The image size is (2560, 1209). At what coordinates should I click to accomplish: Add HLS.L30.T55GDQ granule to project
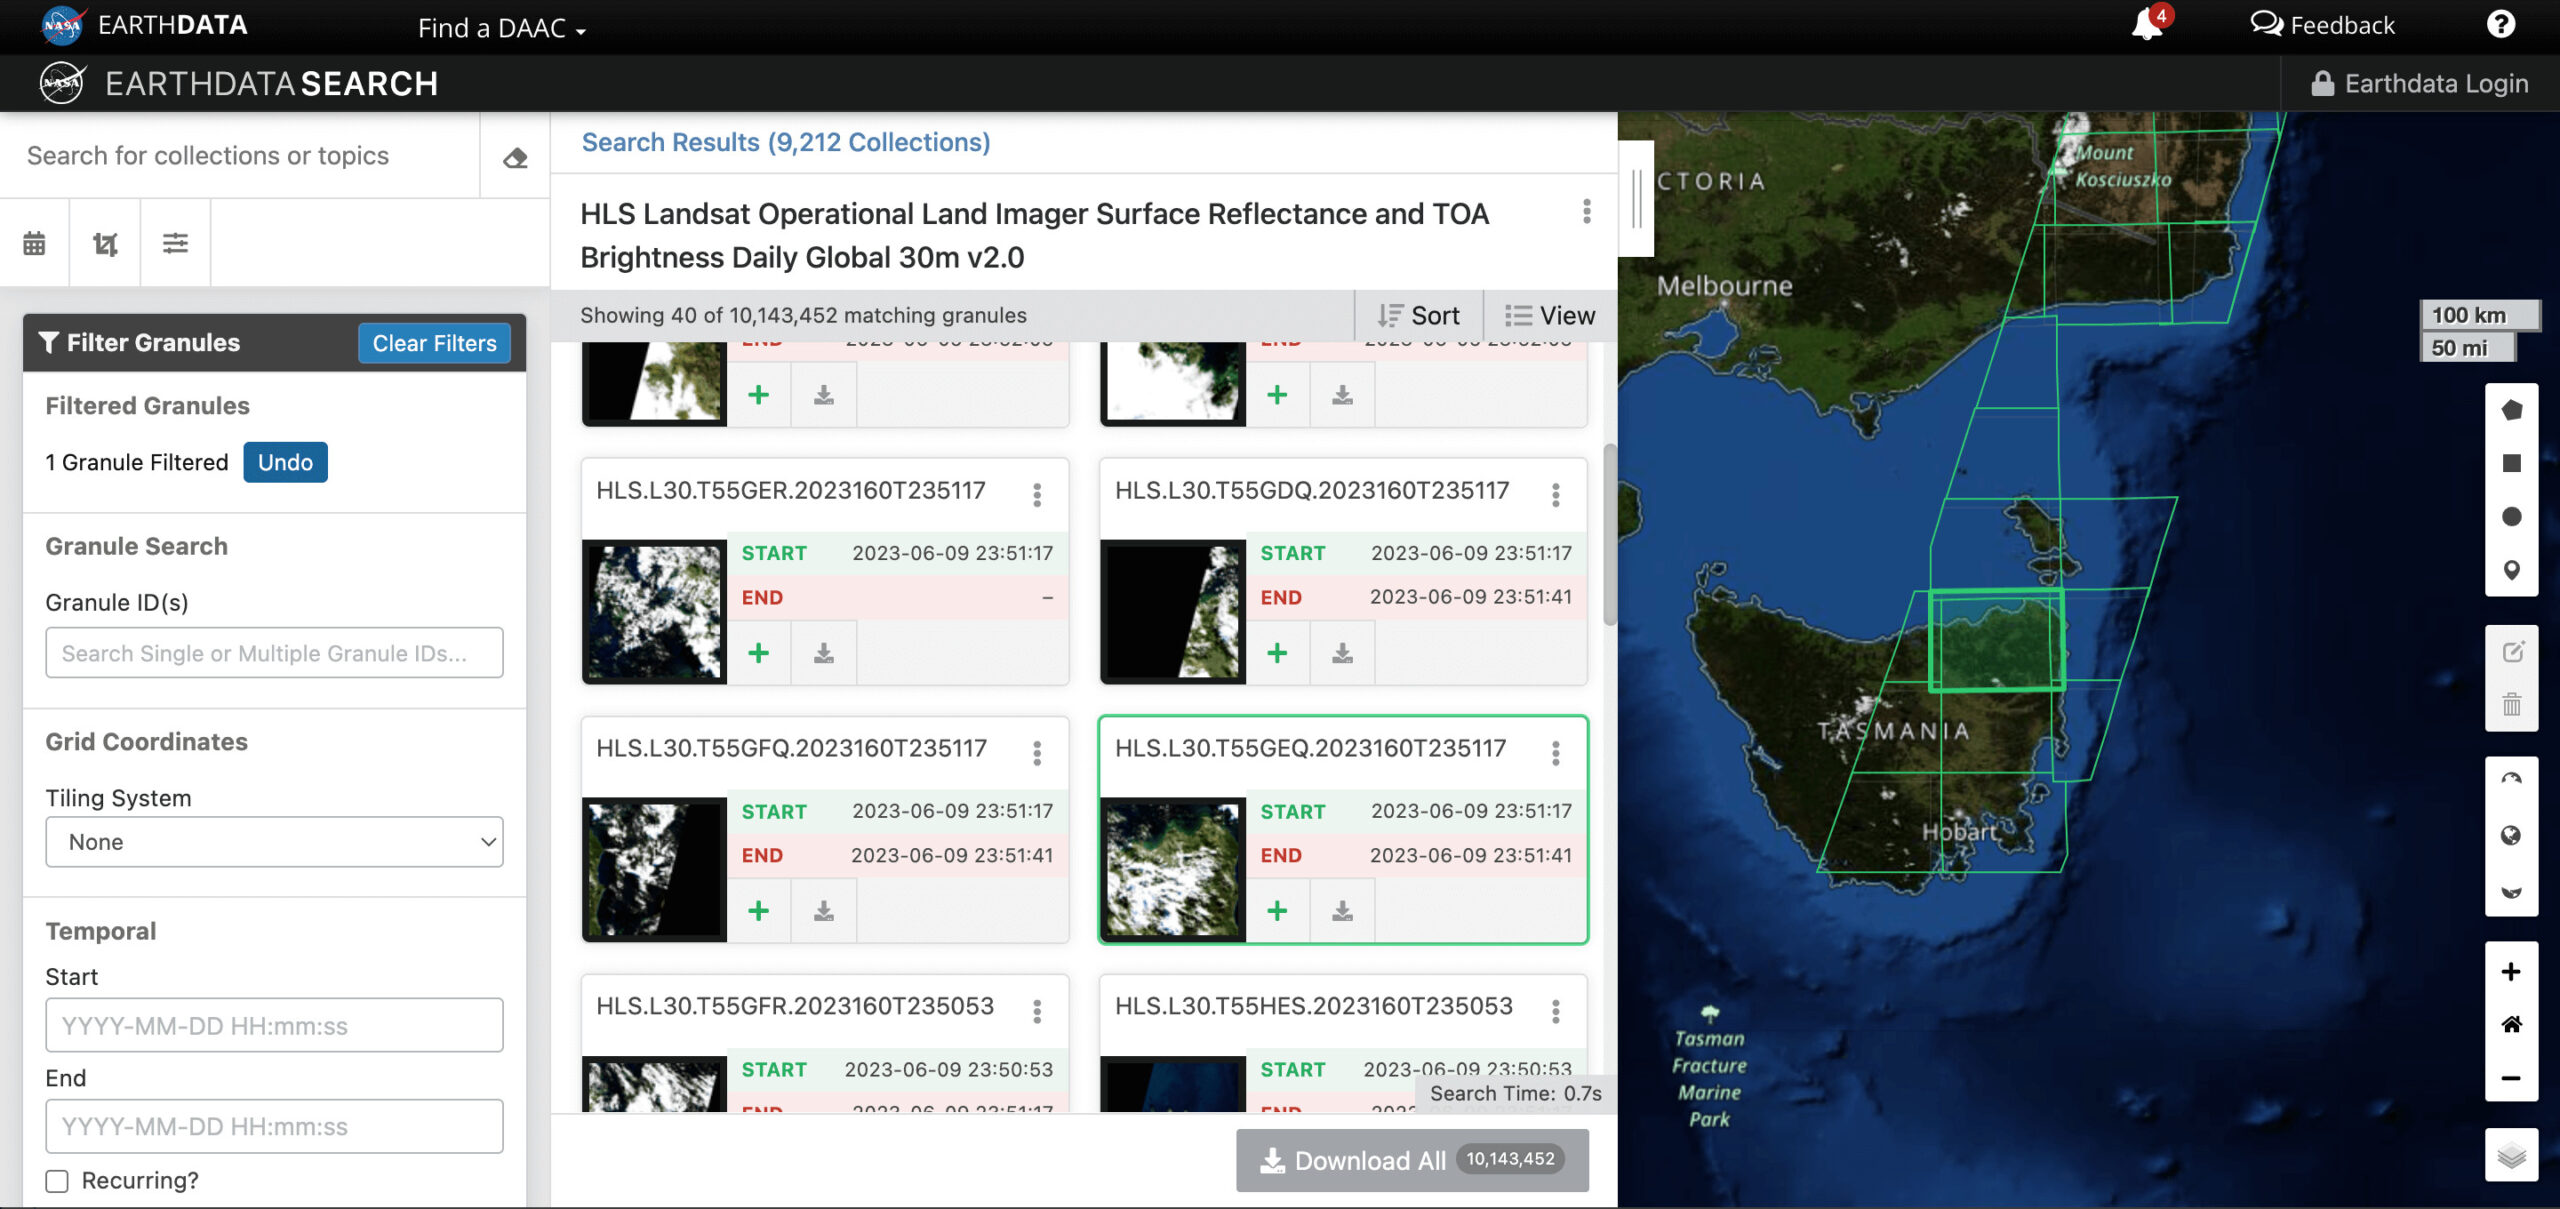[x=1277, y=653]
